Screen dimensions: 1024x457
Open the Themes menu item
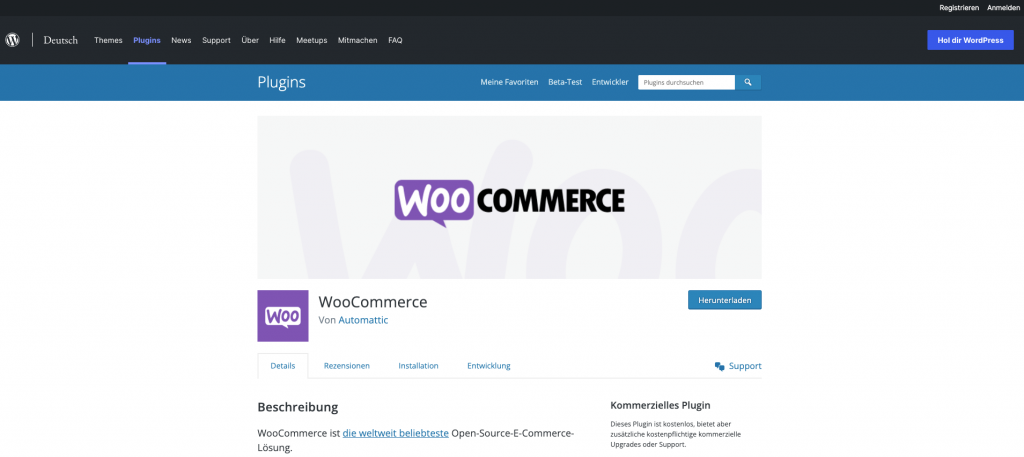pyautogui.click(x=108, y=40)
